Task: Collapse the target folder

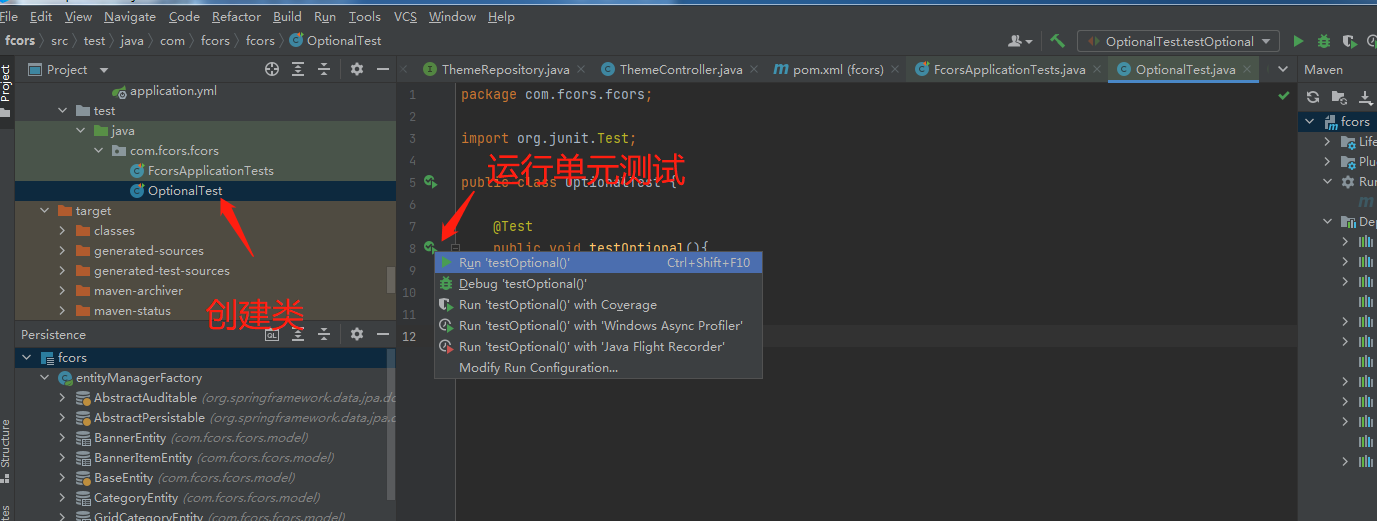Action: [45, 211]
